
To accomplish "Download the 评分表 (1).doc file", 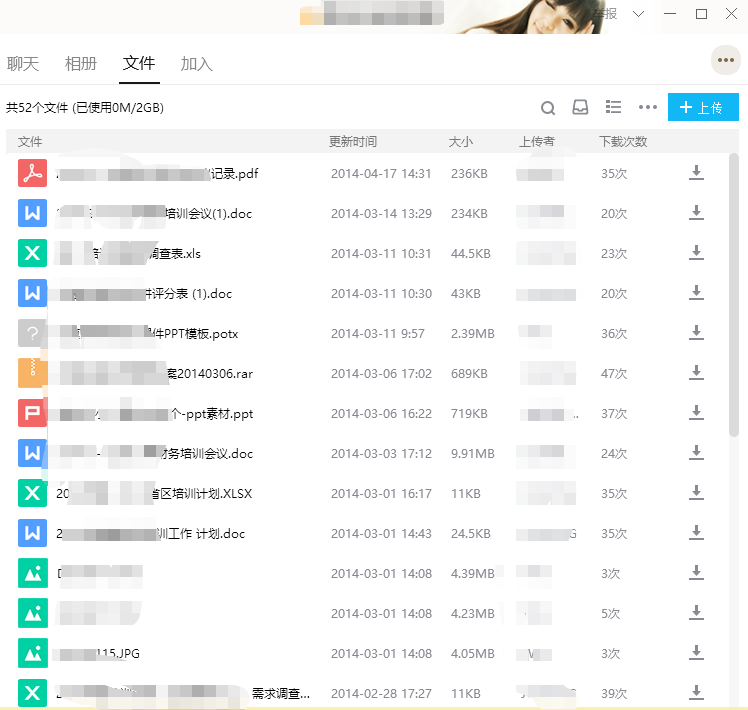I will 696,293.
